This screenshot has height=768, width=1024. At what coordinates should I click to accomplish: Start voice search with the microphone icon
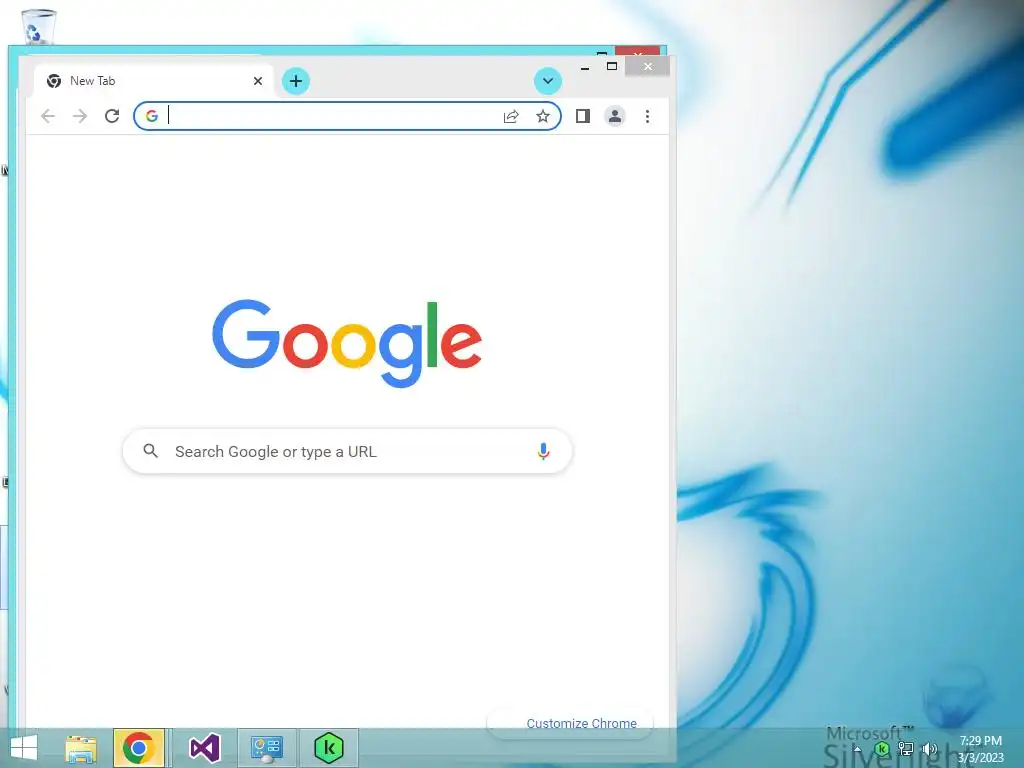543,451
